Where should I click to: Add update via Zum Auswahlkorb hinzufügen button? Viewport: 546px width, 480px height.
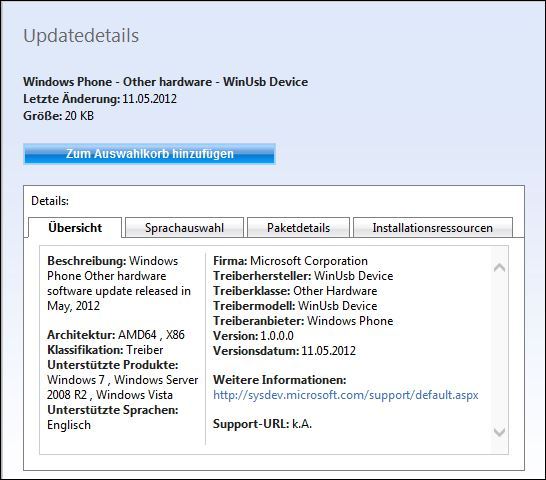coord(149,154)
